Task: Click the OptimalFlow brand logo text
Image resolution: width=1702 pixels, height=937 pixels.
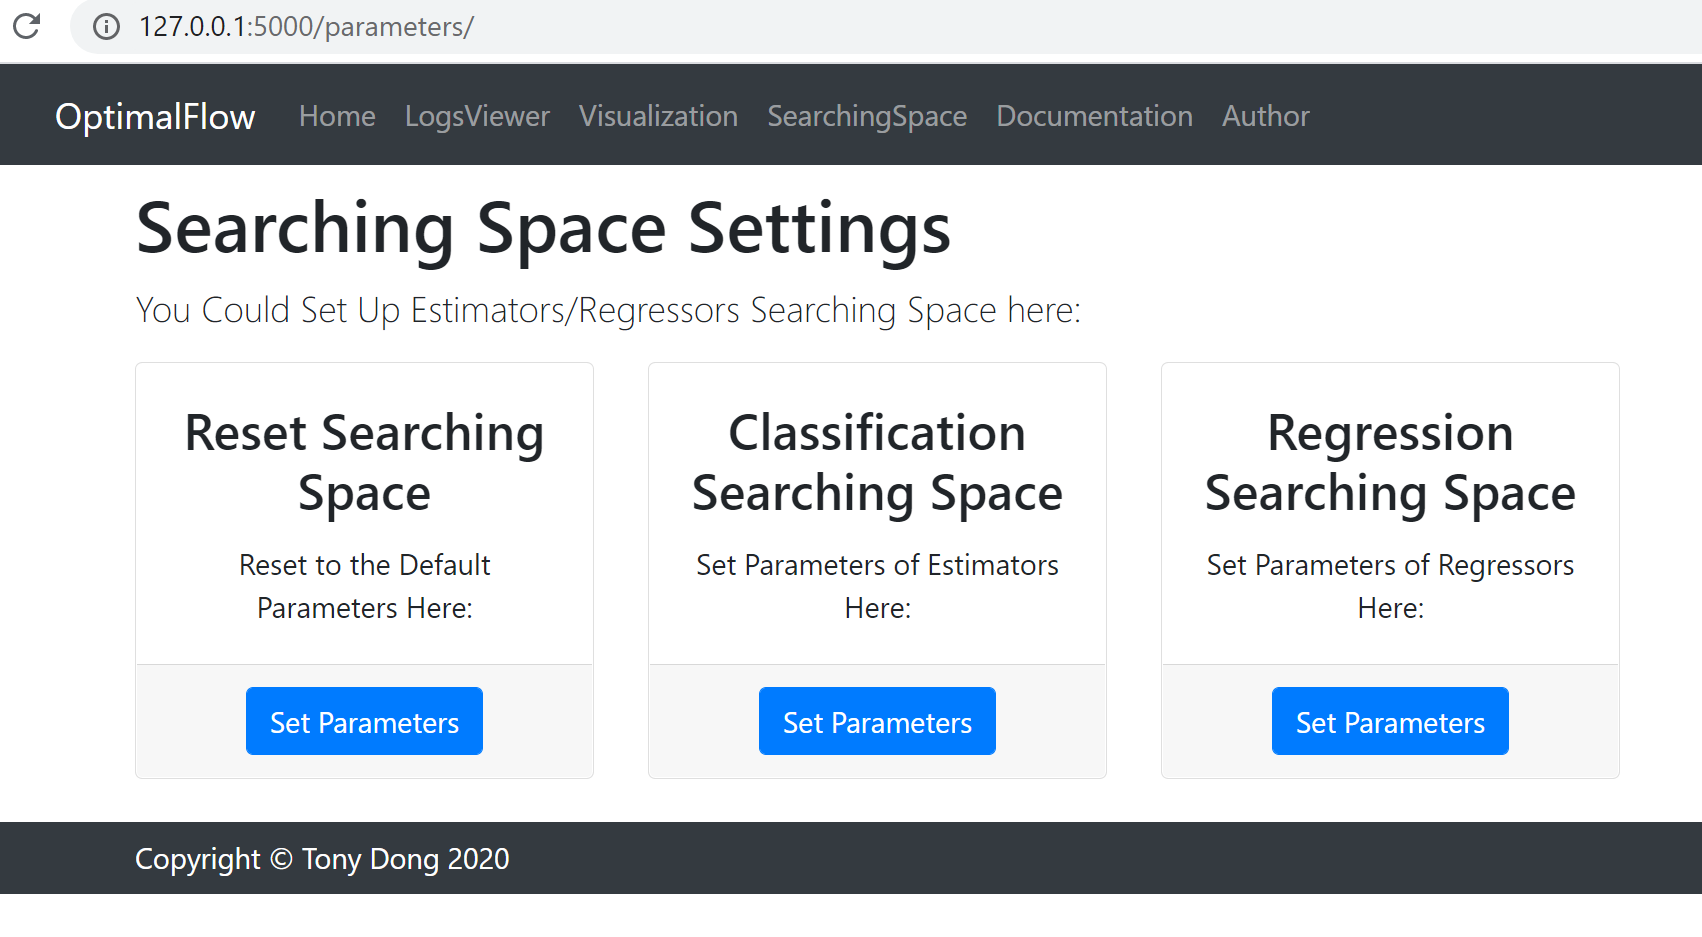Action: (155, 116)
